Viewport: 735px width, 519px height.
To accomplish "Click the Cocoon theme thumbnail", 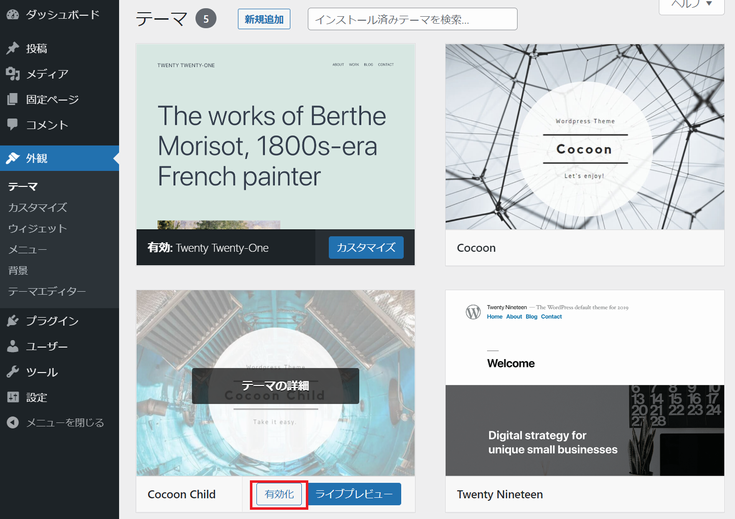I will click(584, 137).
